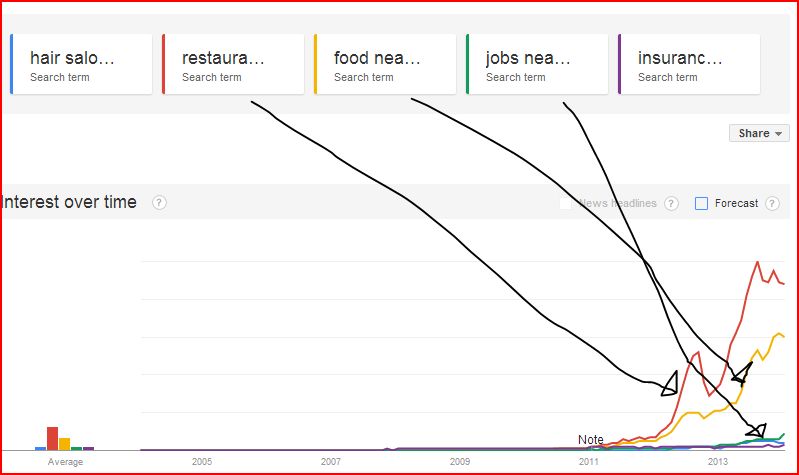Open help icon beside Interest over time
This screenshot has width=799, height=475.
click(159, 203)
